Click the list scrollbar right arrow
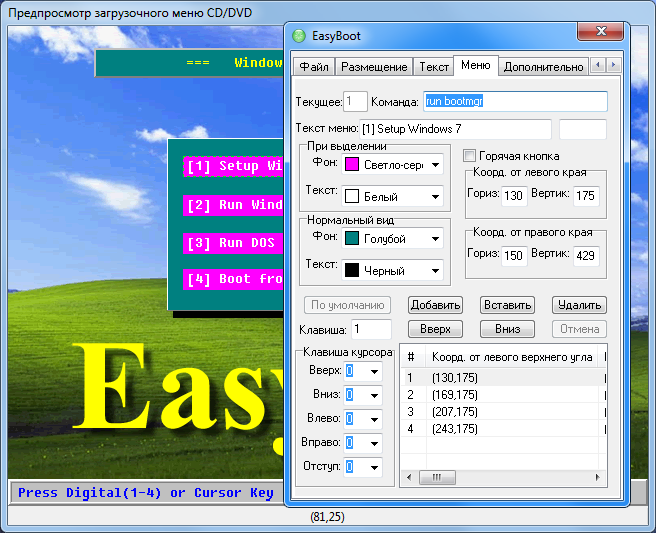This screenshot has width=656, height=533. [x=597, y=477]
